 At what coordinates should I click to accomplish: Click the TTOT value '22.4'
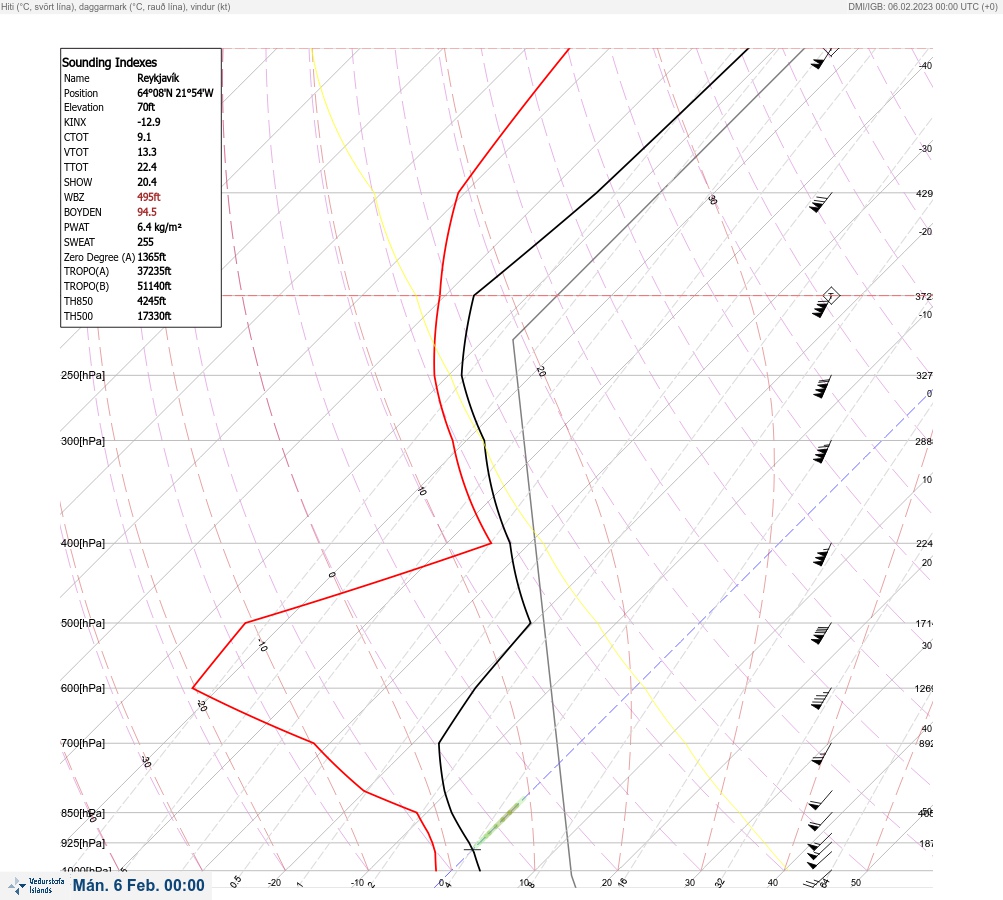click(146, 167)
